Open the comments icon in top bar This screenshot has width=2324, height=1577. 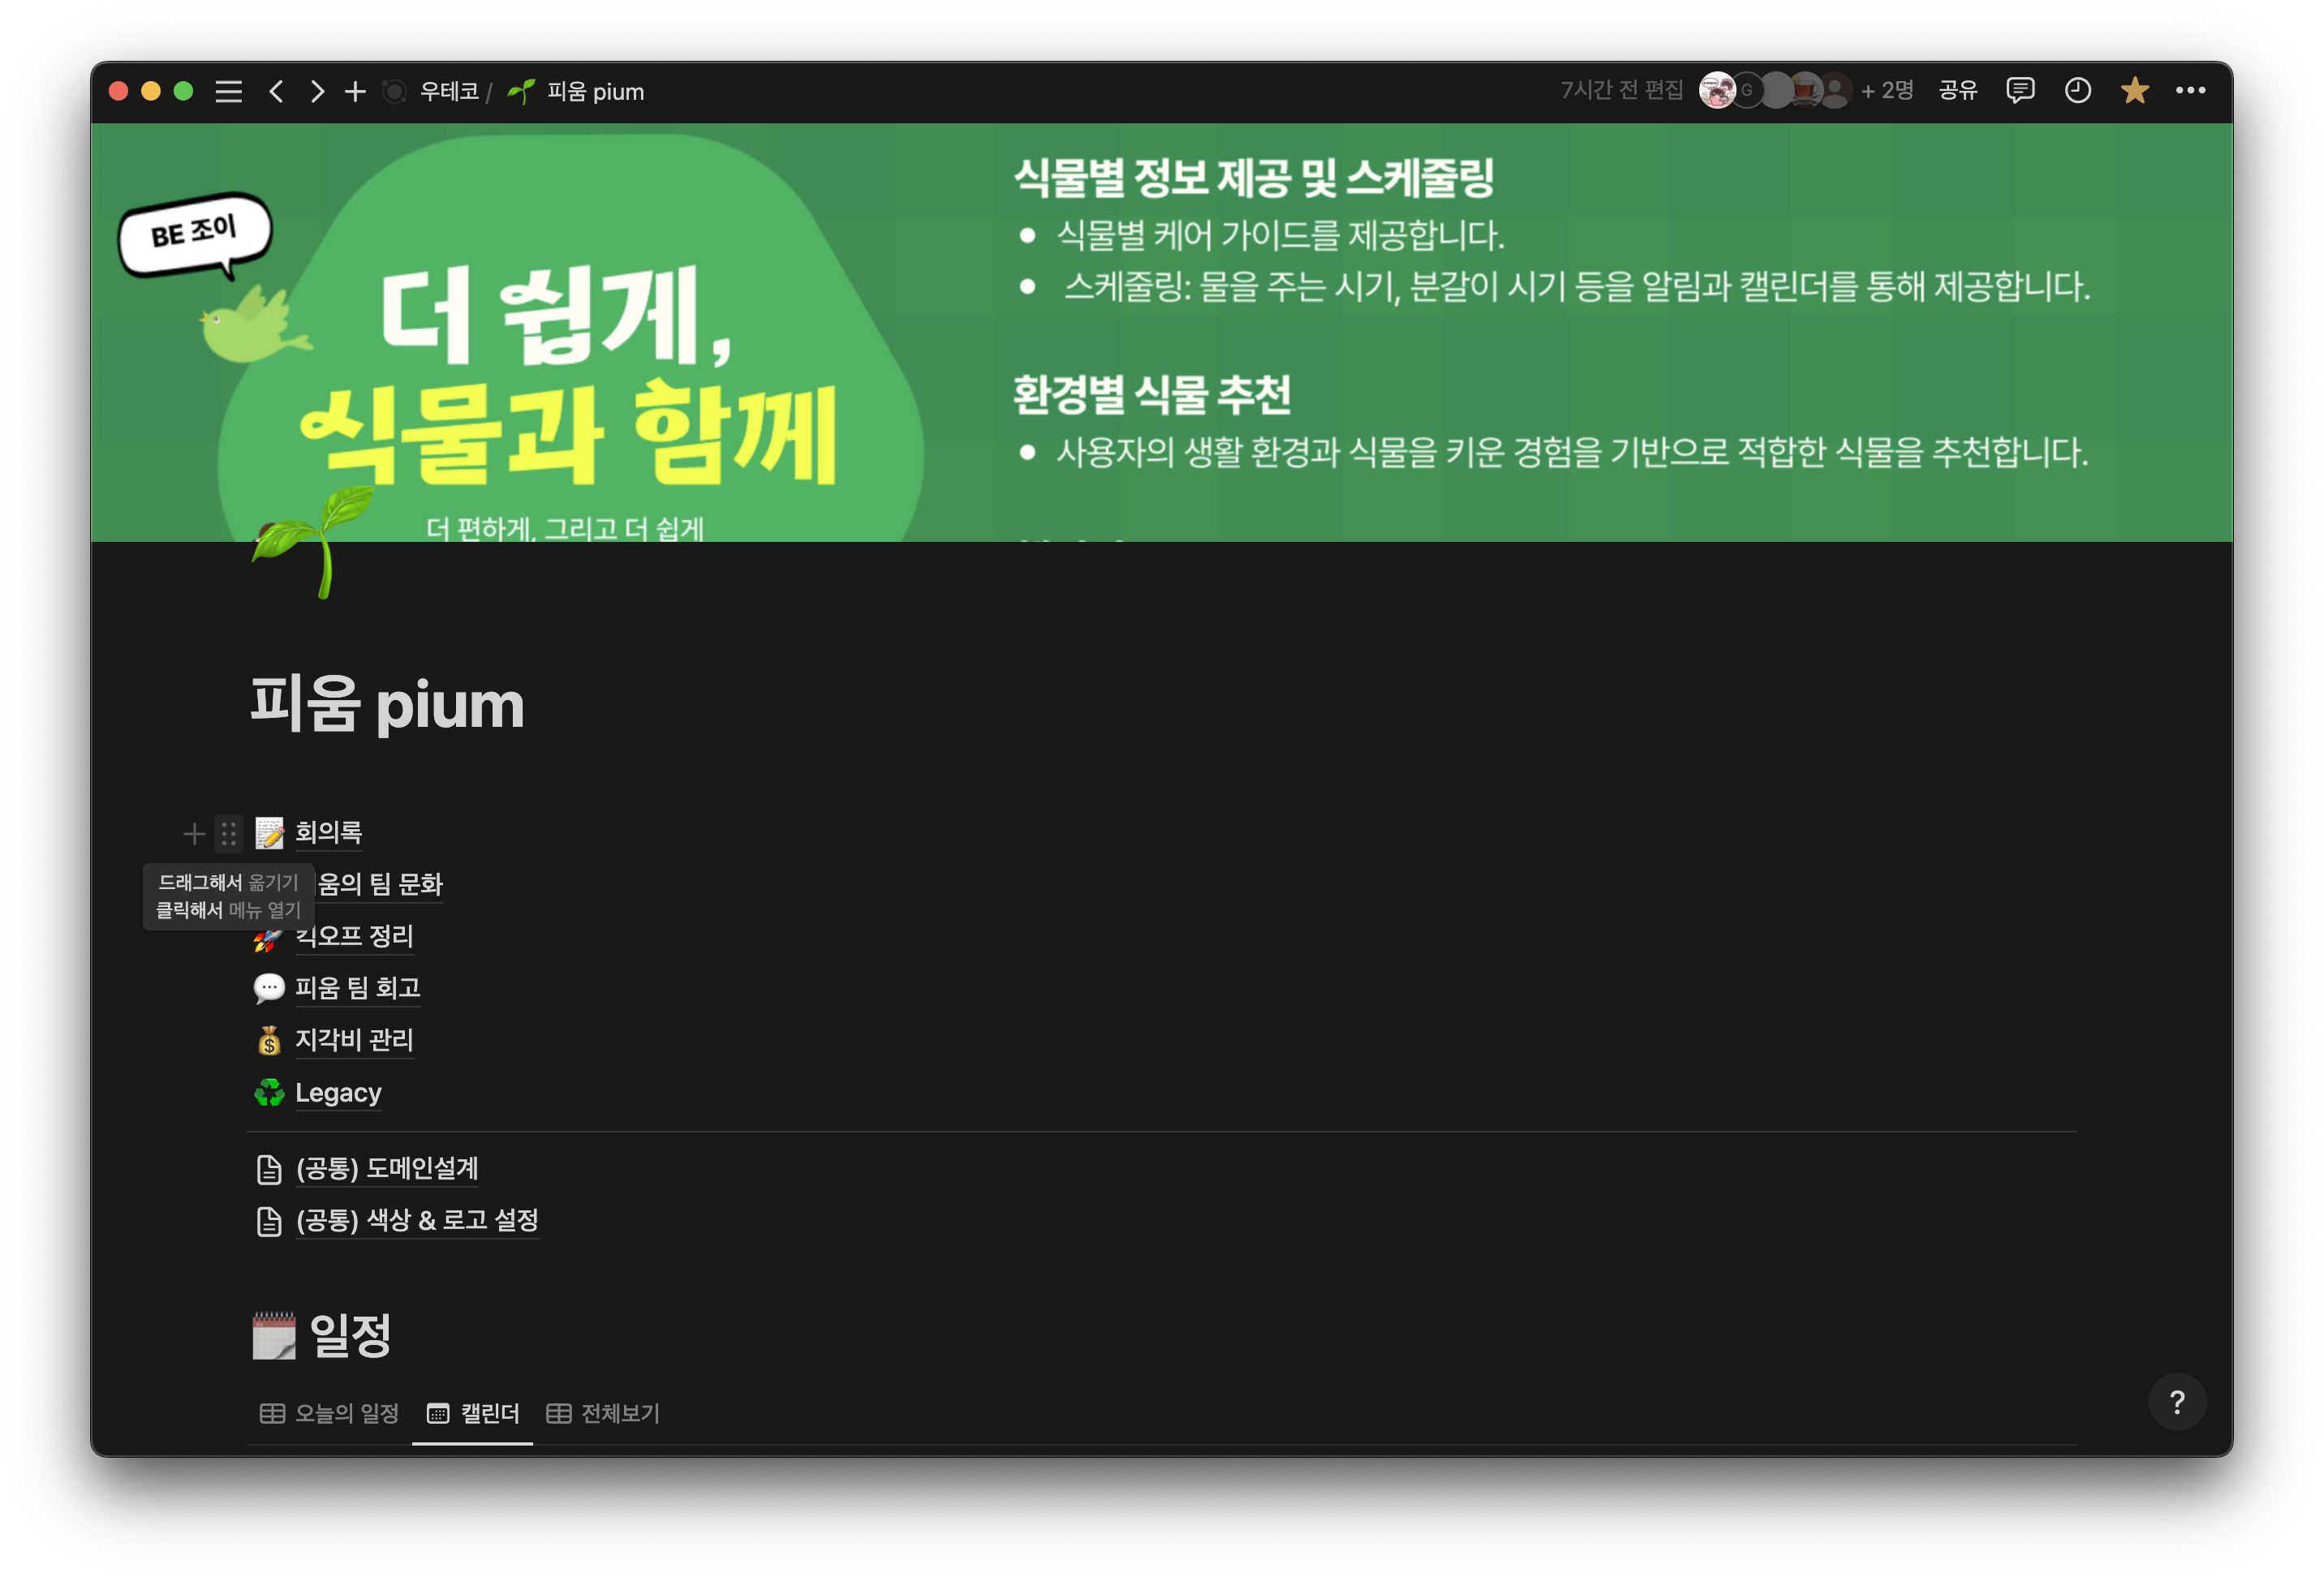(x=2019, y=91)
